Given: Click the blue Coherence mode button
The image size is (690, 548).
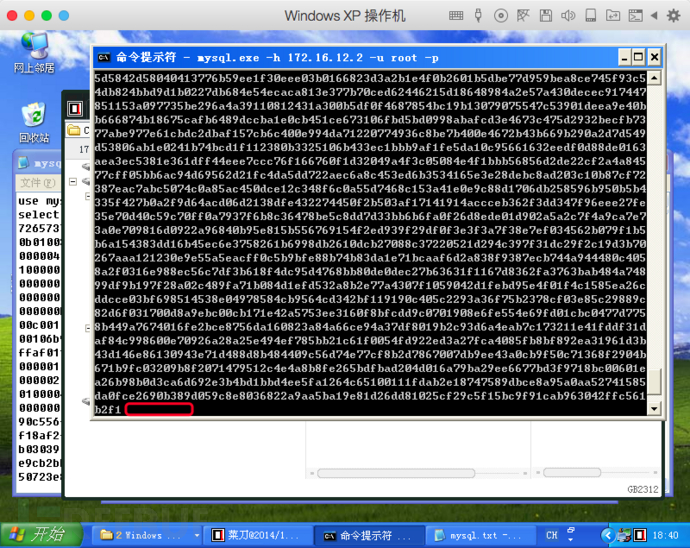Looking at the screenshot, I should pyautogui.click(x=64, y=15).
